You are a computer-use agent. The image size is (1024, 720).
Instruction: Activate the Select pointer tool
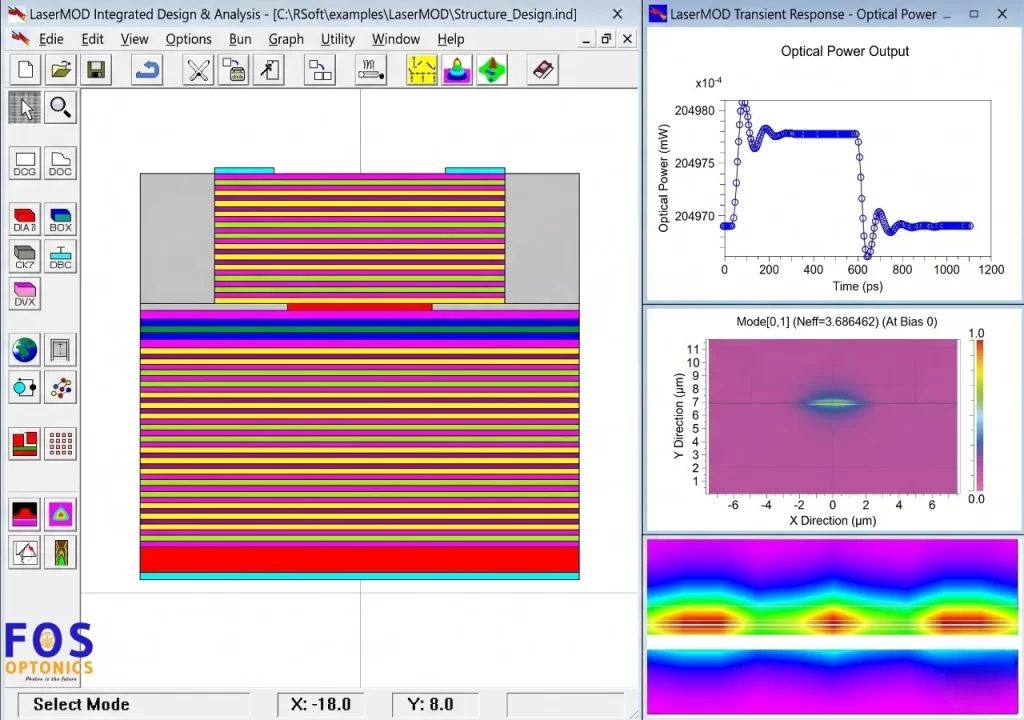[x=25, y=108]
